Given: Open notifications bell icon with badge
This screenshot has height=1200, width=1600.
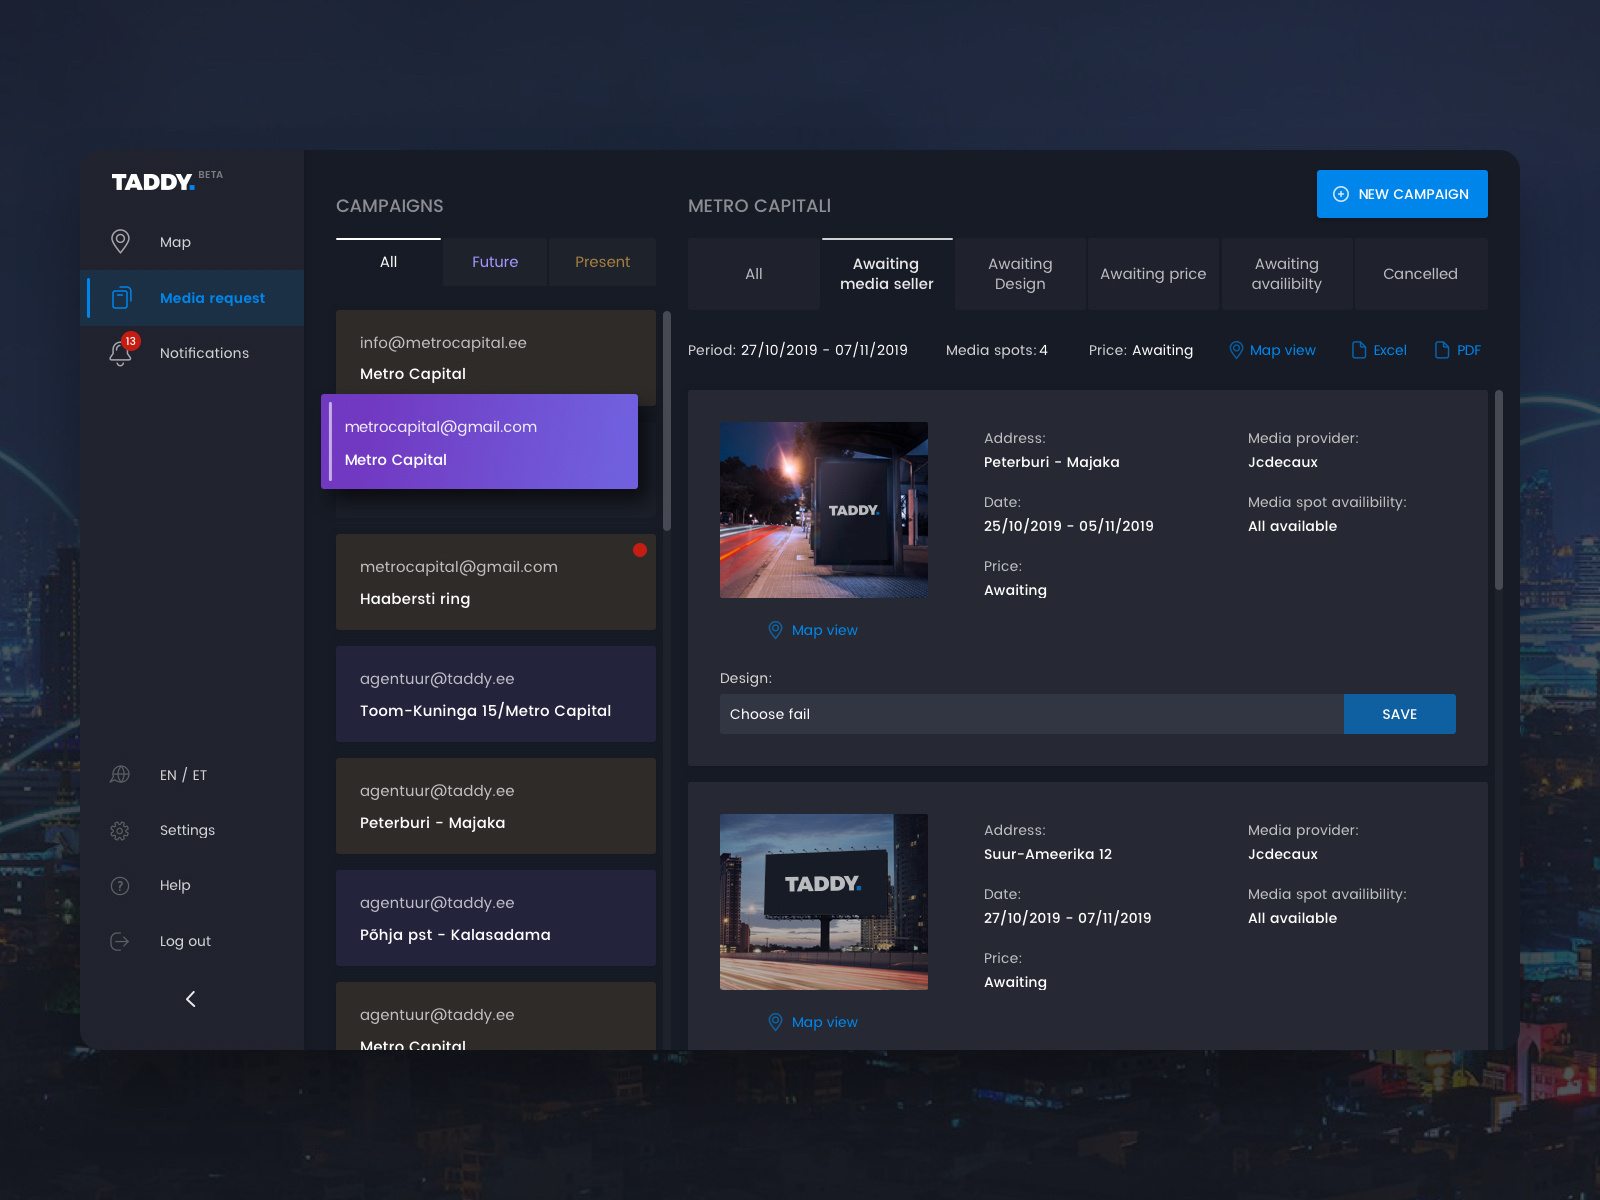Looking at the screenshot, I should 120,352.
